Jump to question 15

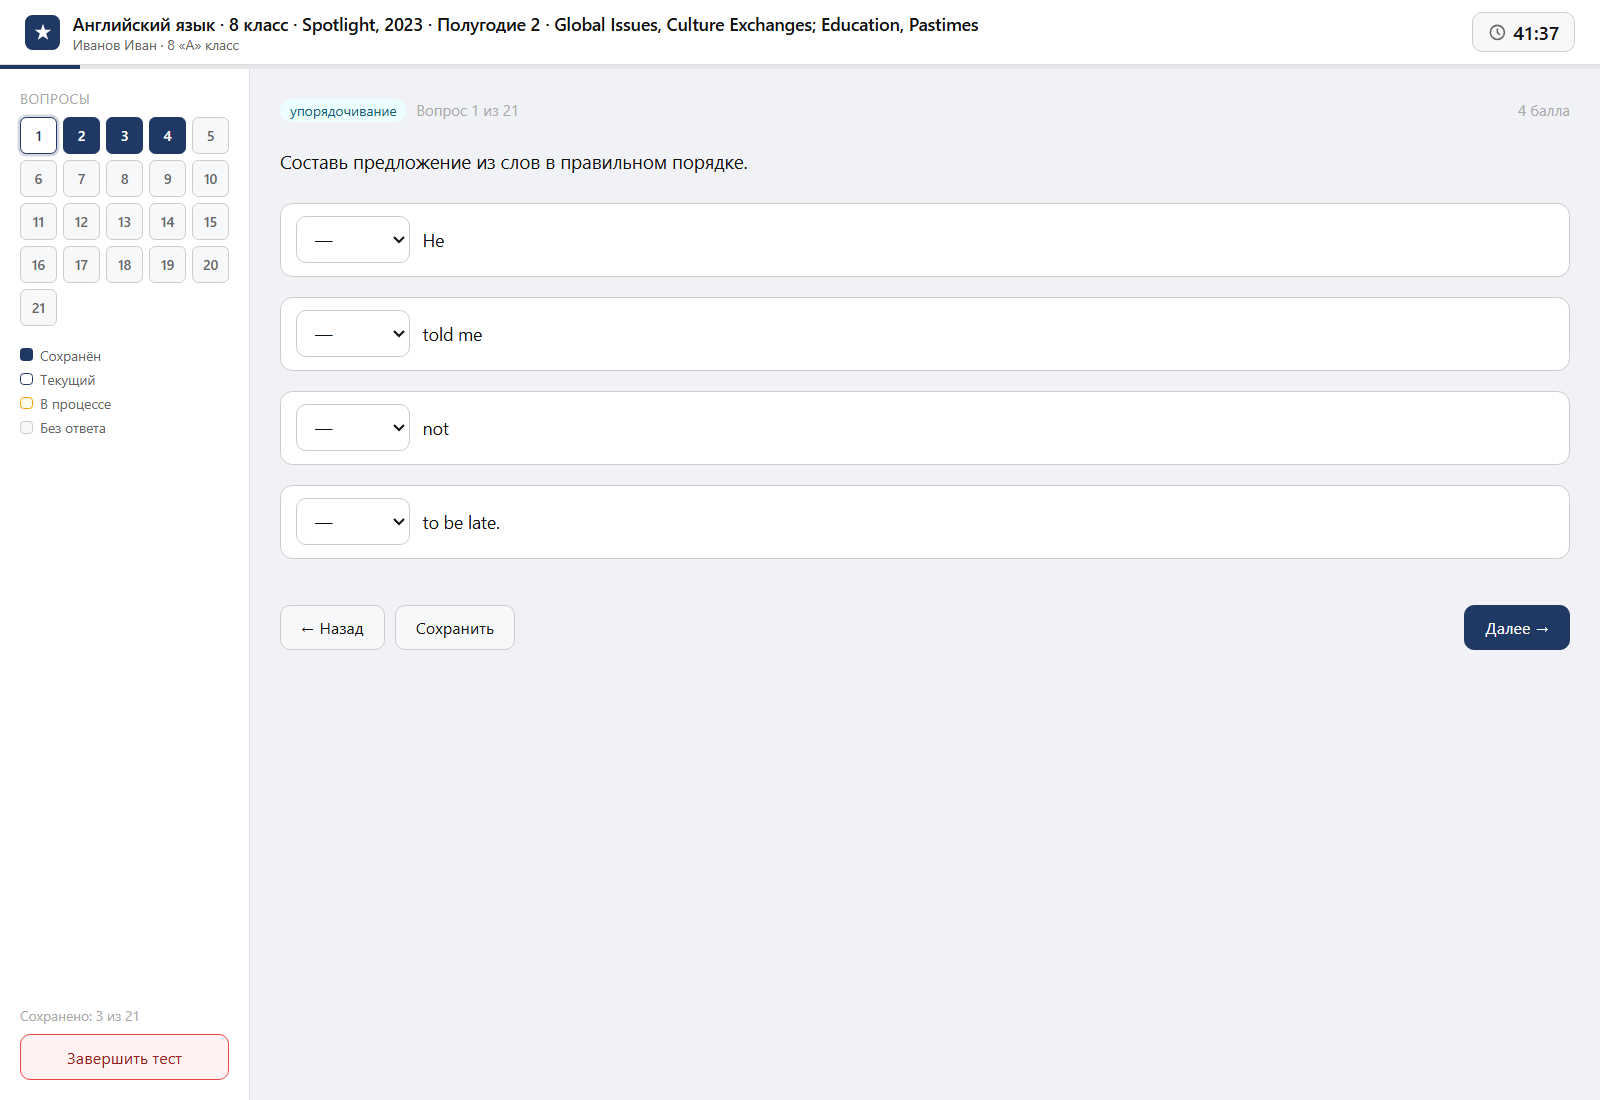210,222
